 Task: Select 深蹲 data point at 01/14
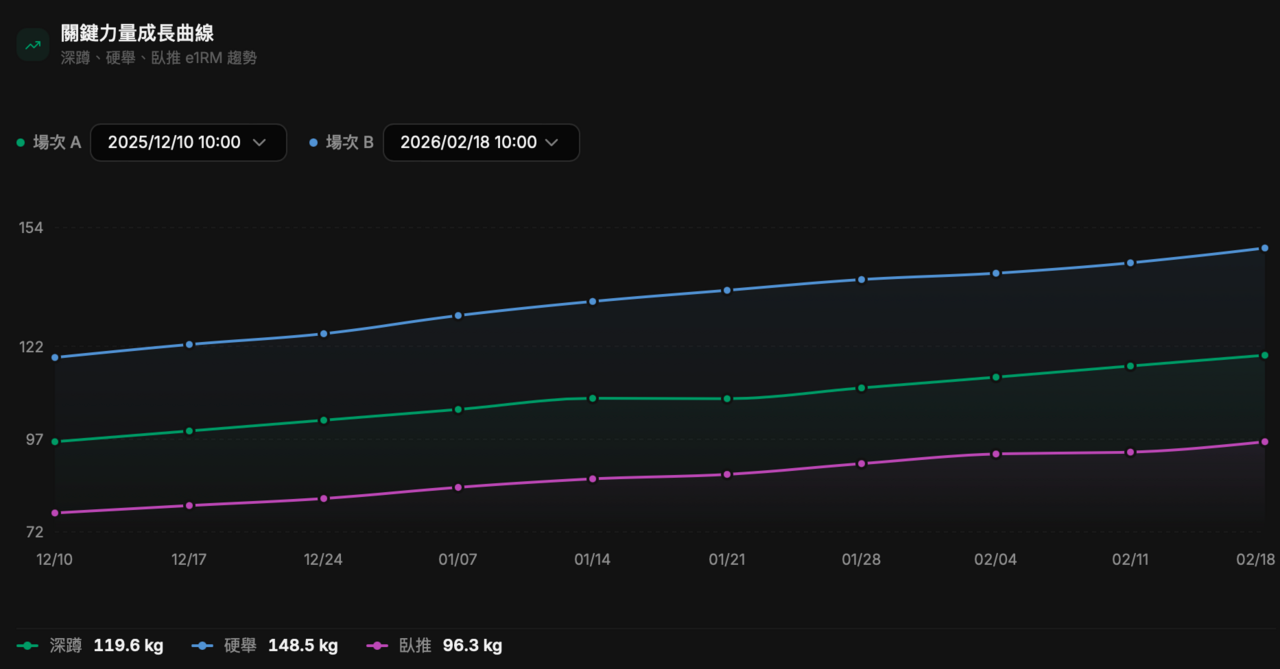click(592, 398)
